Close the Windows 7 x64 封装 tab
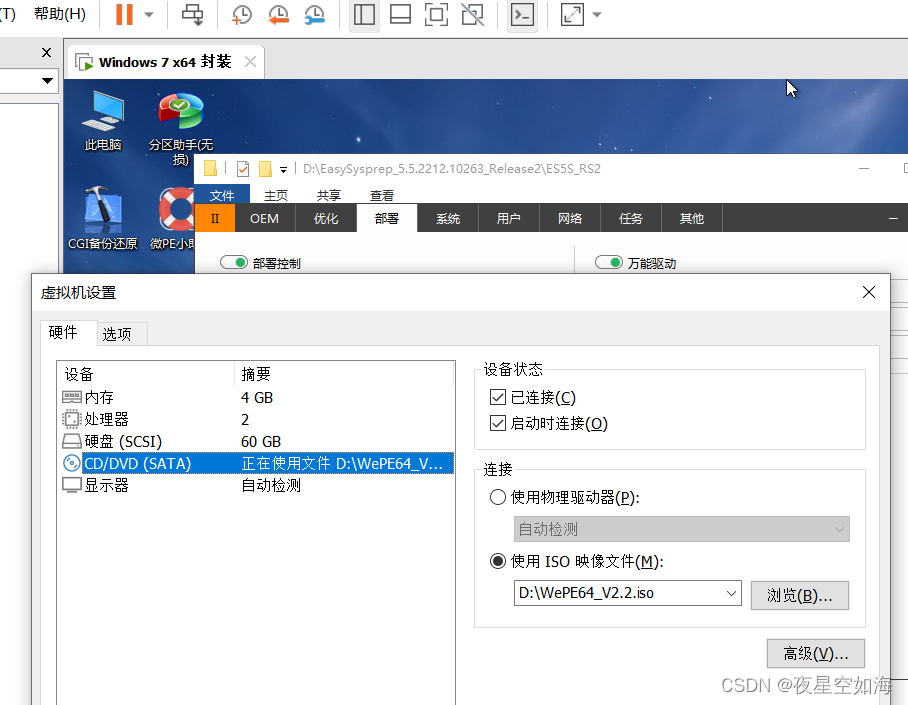The height and width of the screenshot is (705, 908). [x=250, y=61]
